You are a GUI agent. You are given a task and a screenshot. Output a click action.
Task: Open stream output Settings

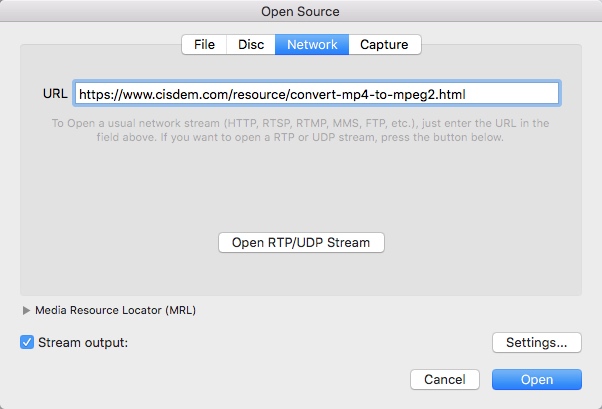[x=537, y=342]
